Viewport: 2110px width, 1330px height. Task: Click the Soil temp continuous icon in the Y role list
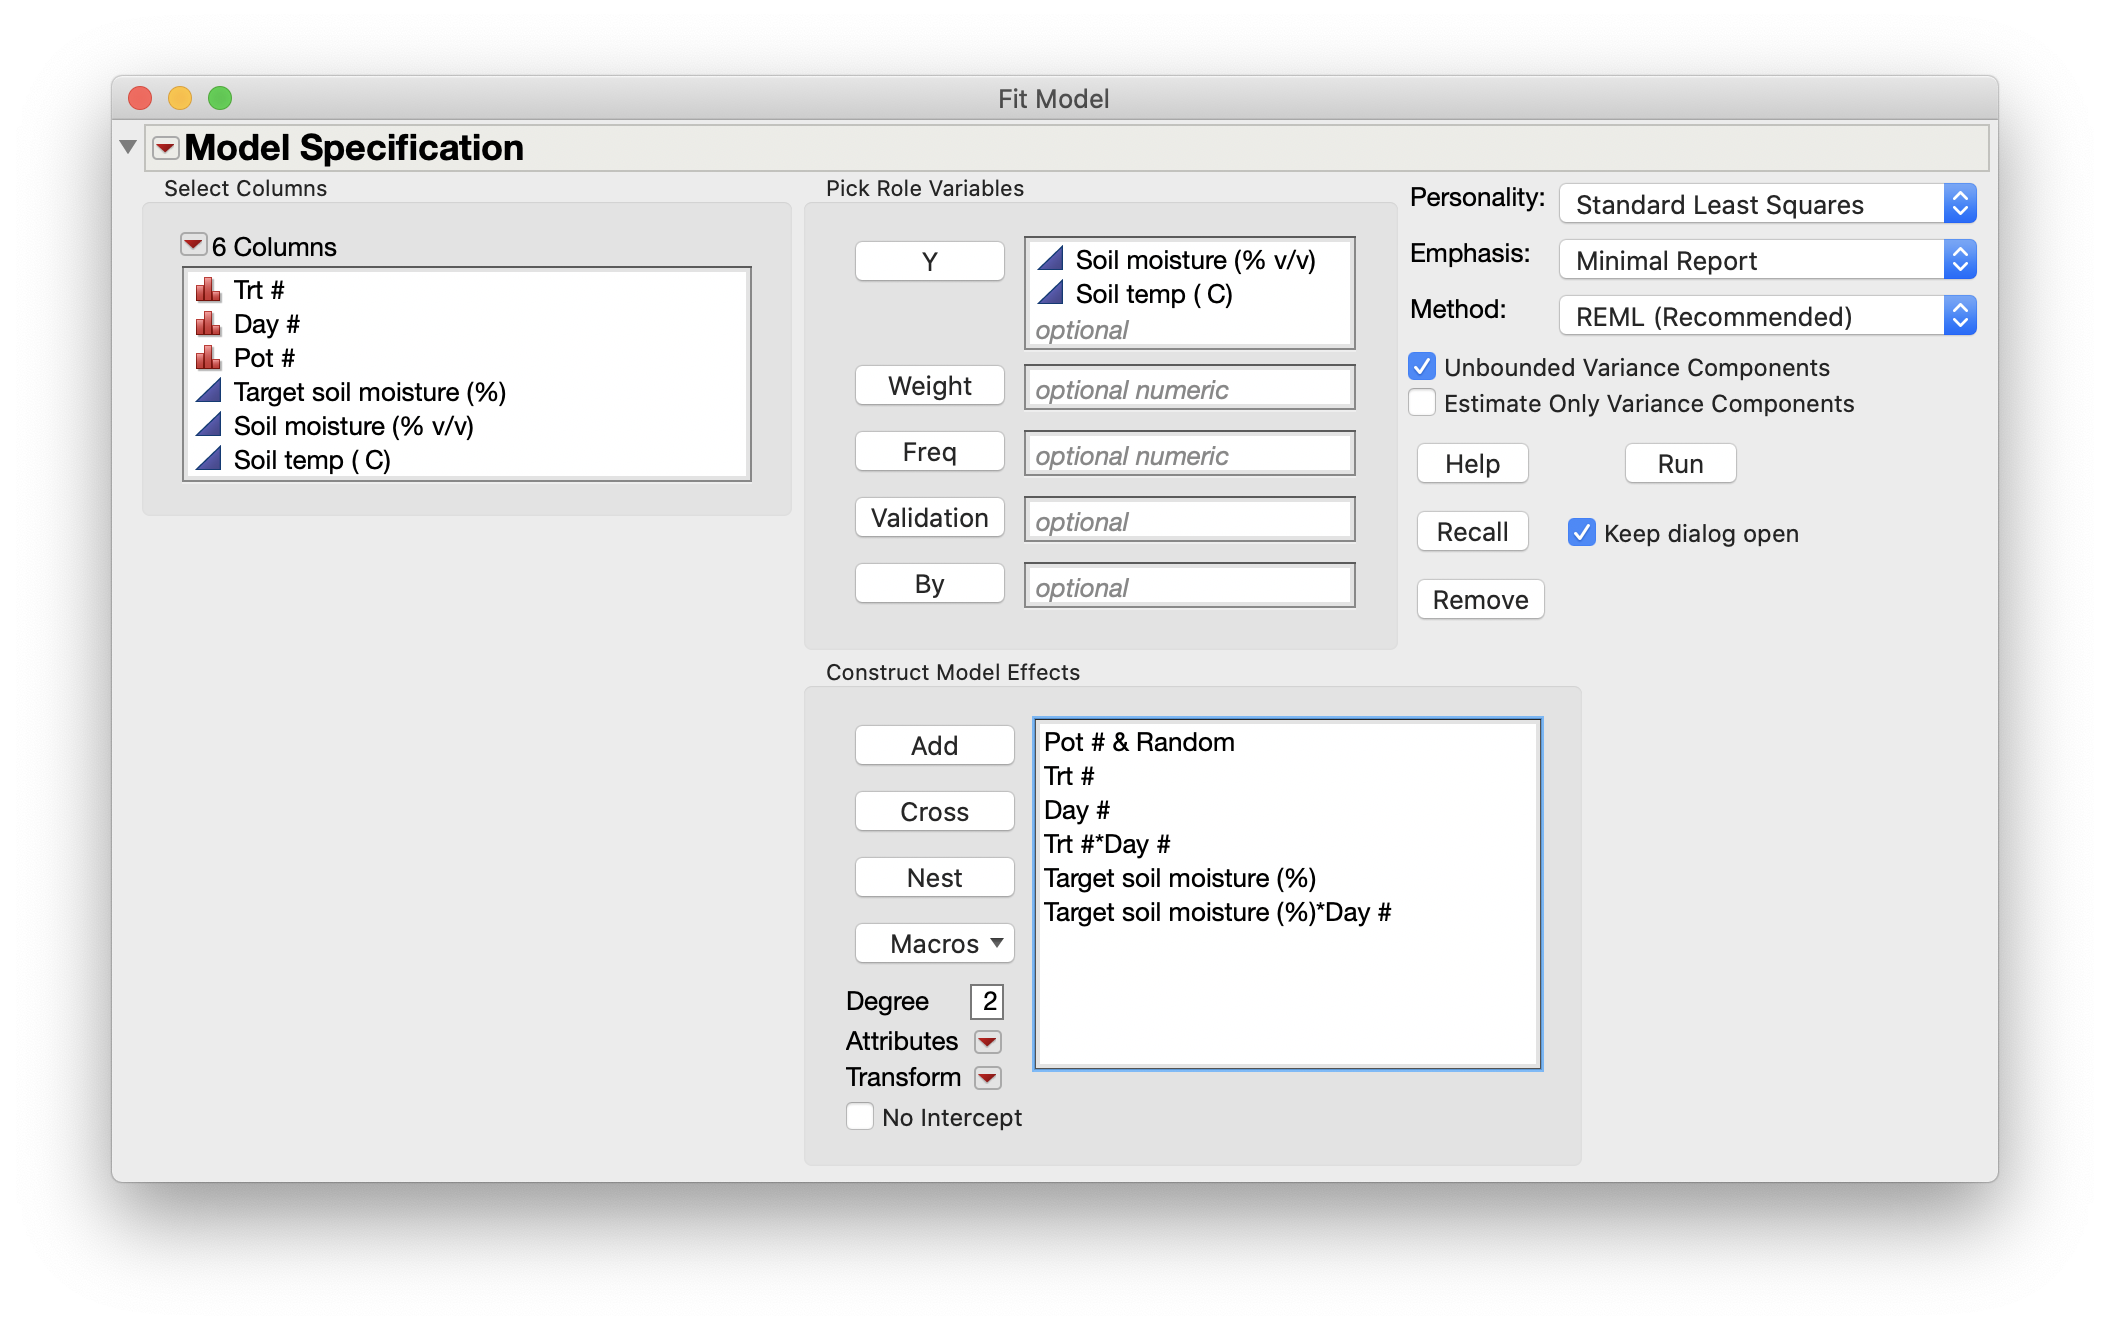pos(1050,293)
